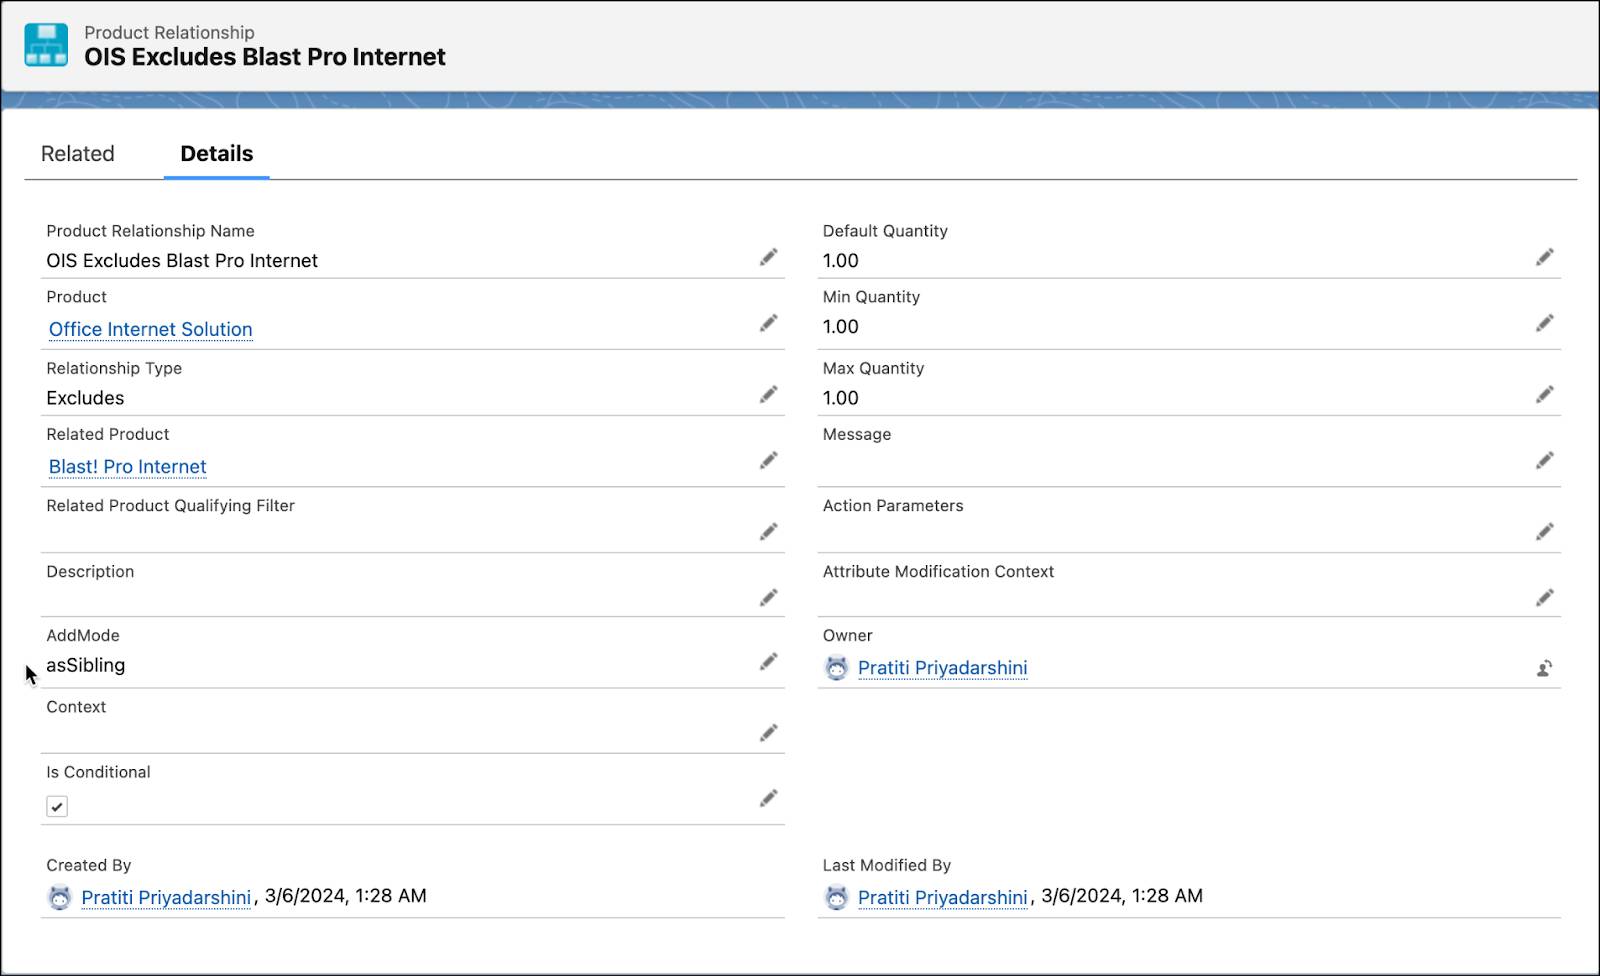Edit the Relationship Type field
This screenshot has height=976, width=1600.
(768, 395)
